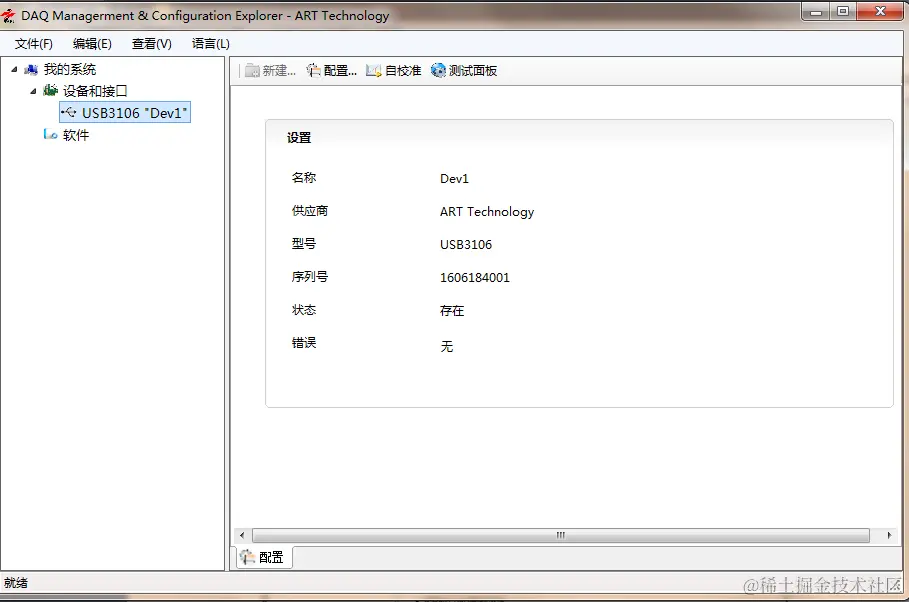Select 设备和接口 in the tree
This screenshot has height=602, width=909.
tap(95, 91)
